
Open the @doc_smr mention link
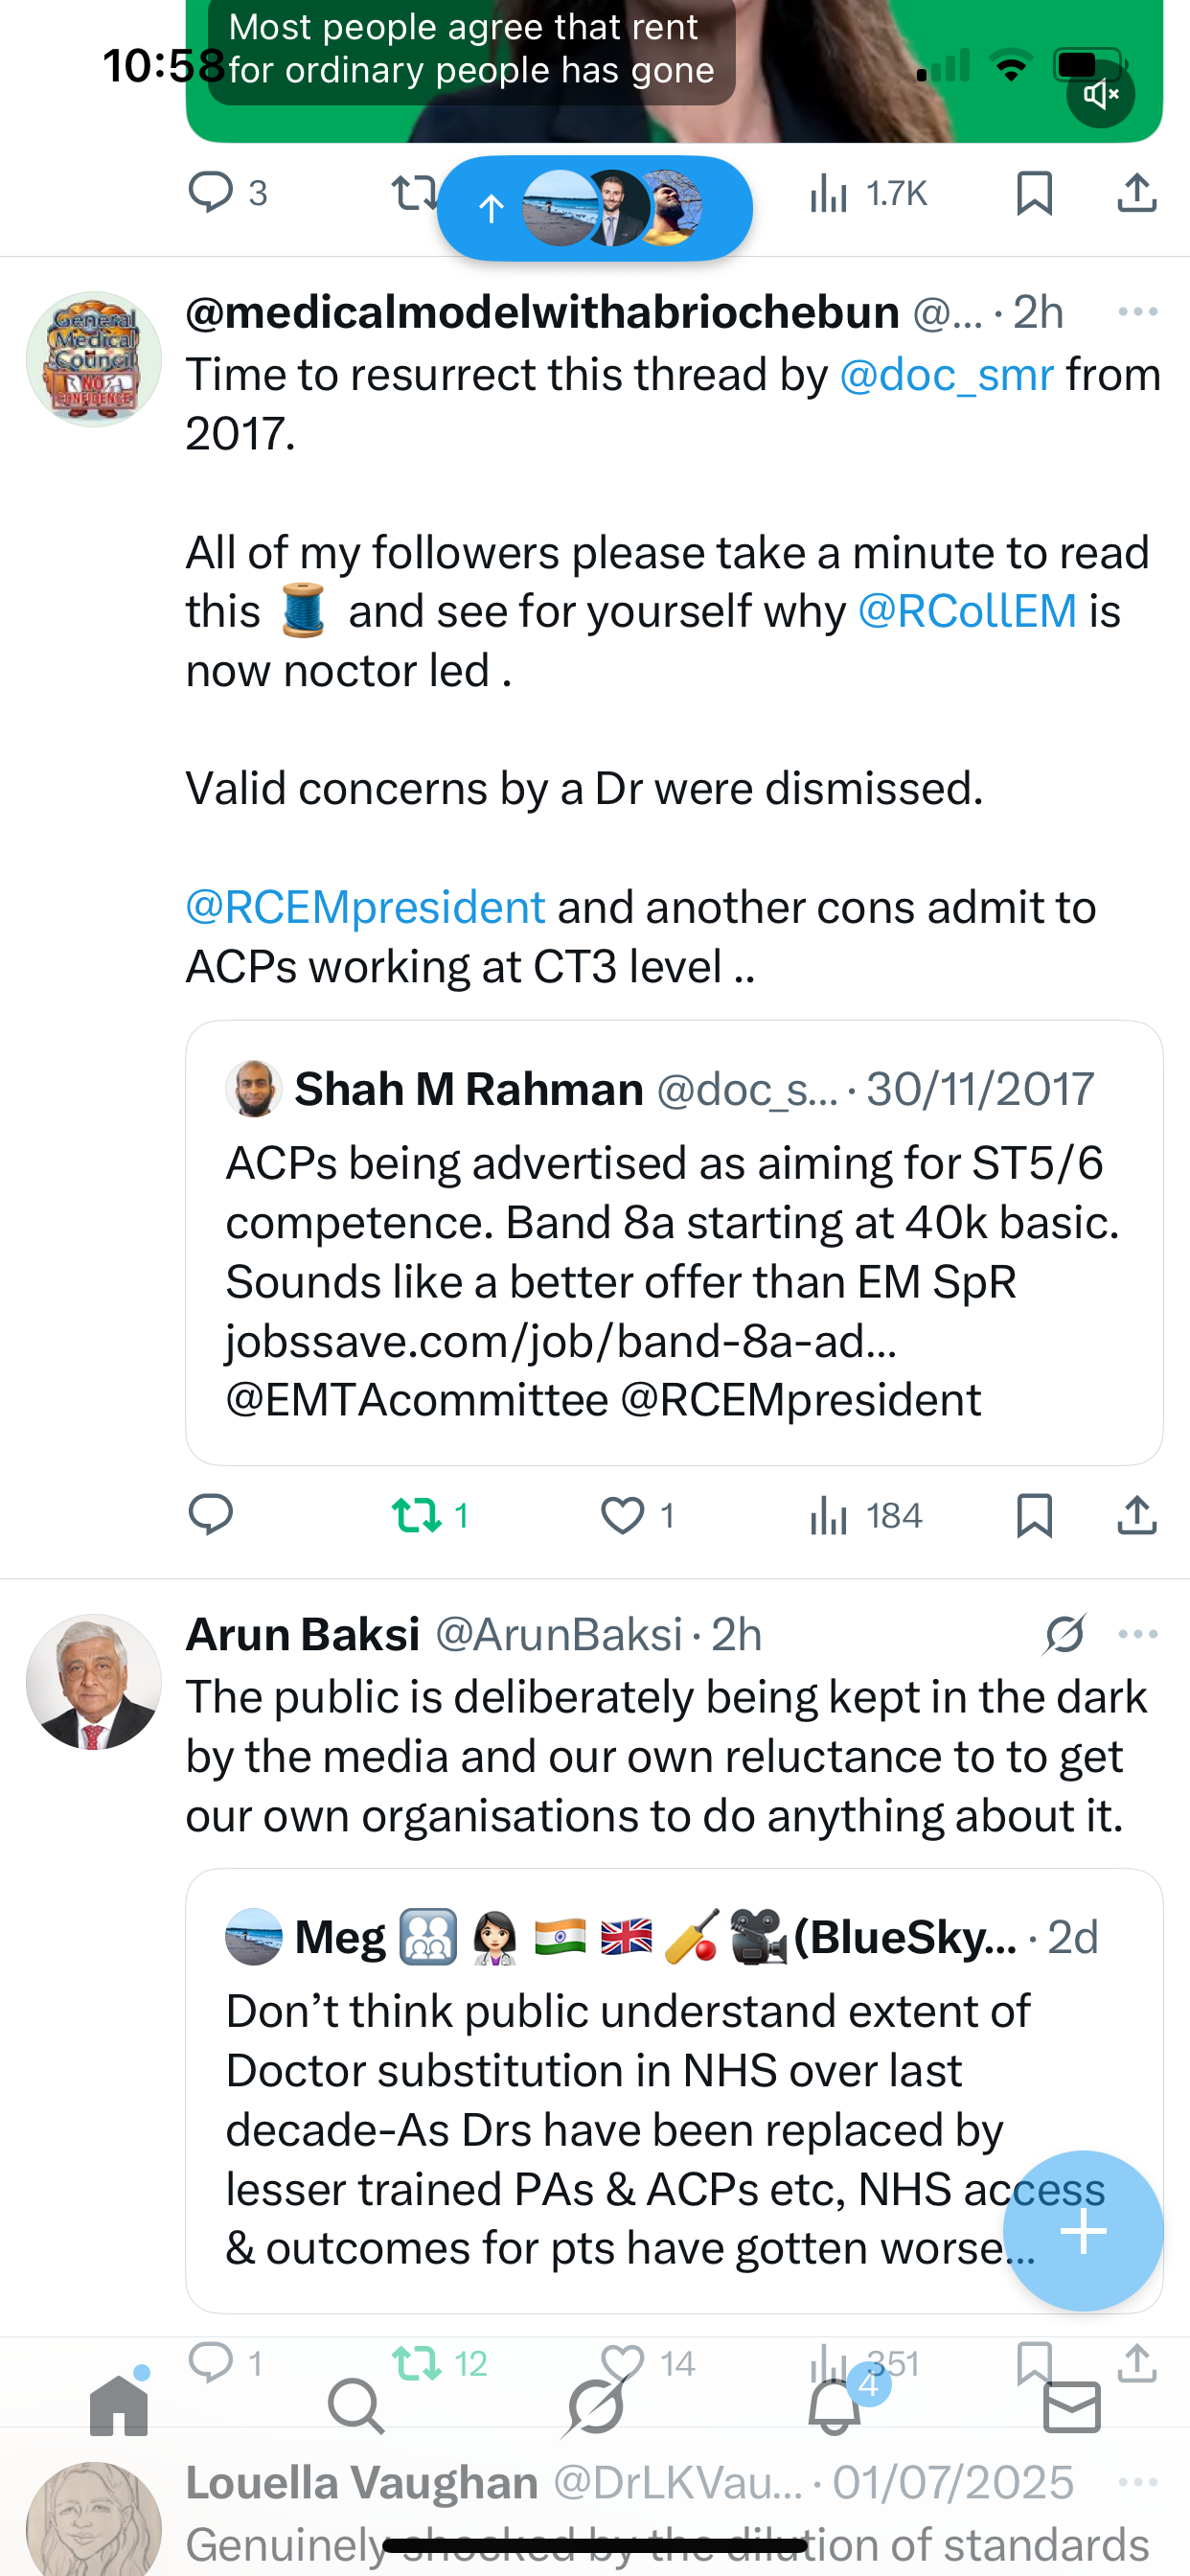coord(946,375)
